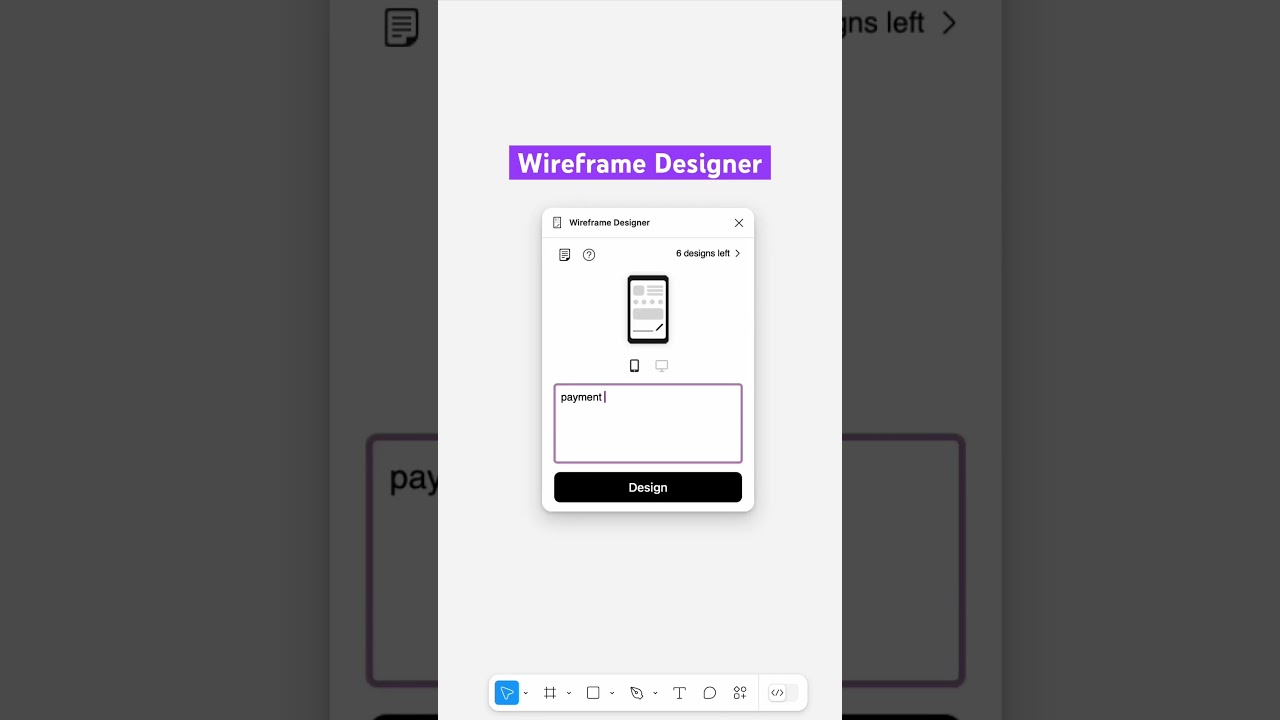The height and width of the screenshot is (720, 1280).
Task: Select the Frame tool
Action: click(550, 693)
